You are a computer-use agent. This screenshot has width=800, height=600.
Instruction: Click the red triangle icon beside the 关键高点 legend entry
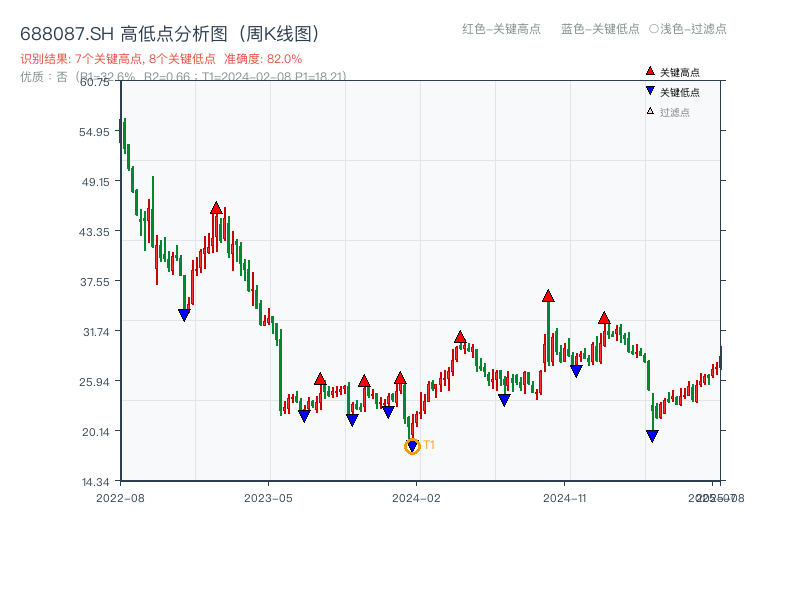pyautogui.click(x=650, y=71)
